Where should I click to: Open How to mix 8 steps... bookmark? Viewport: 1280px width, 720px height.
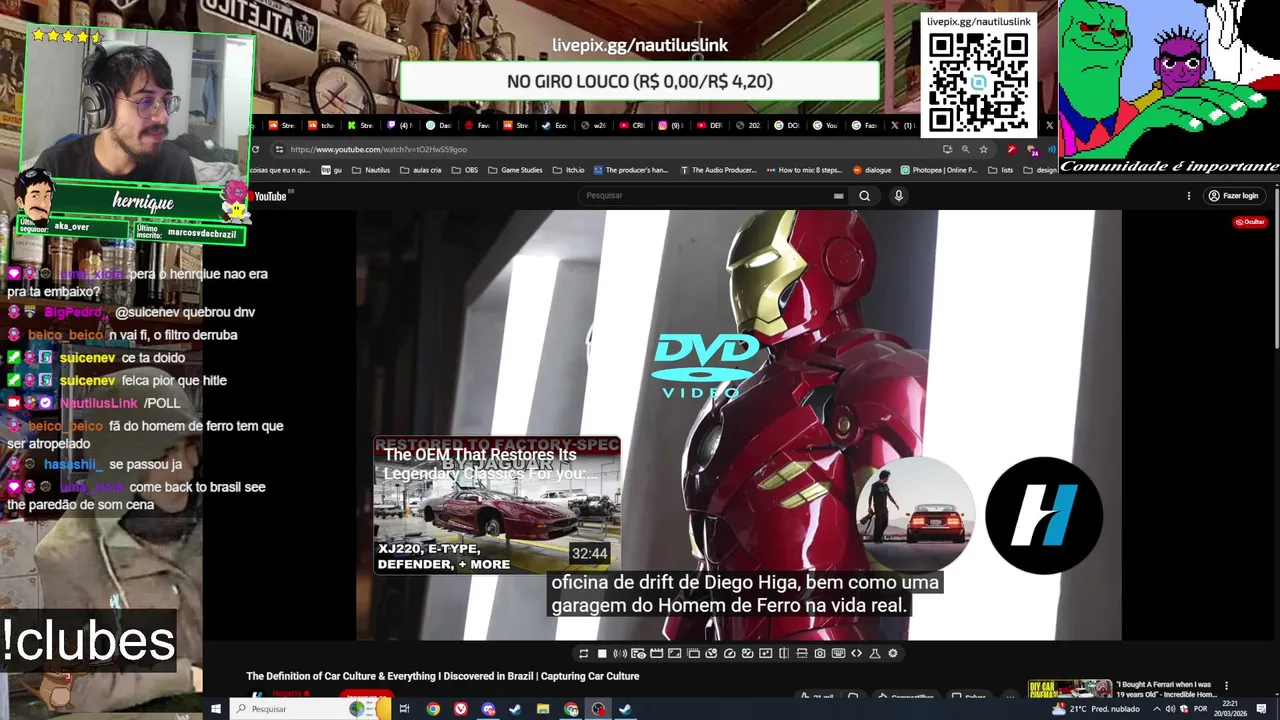(x=805, y=170)
